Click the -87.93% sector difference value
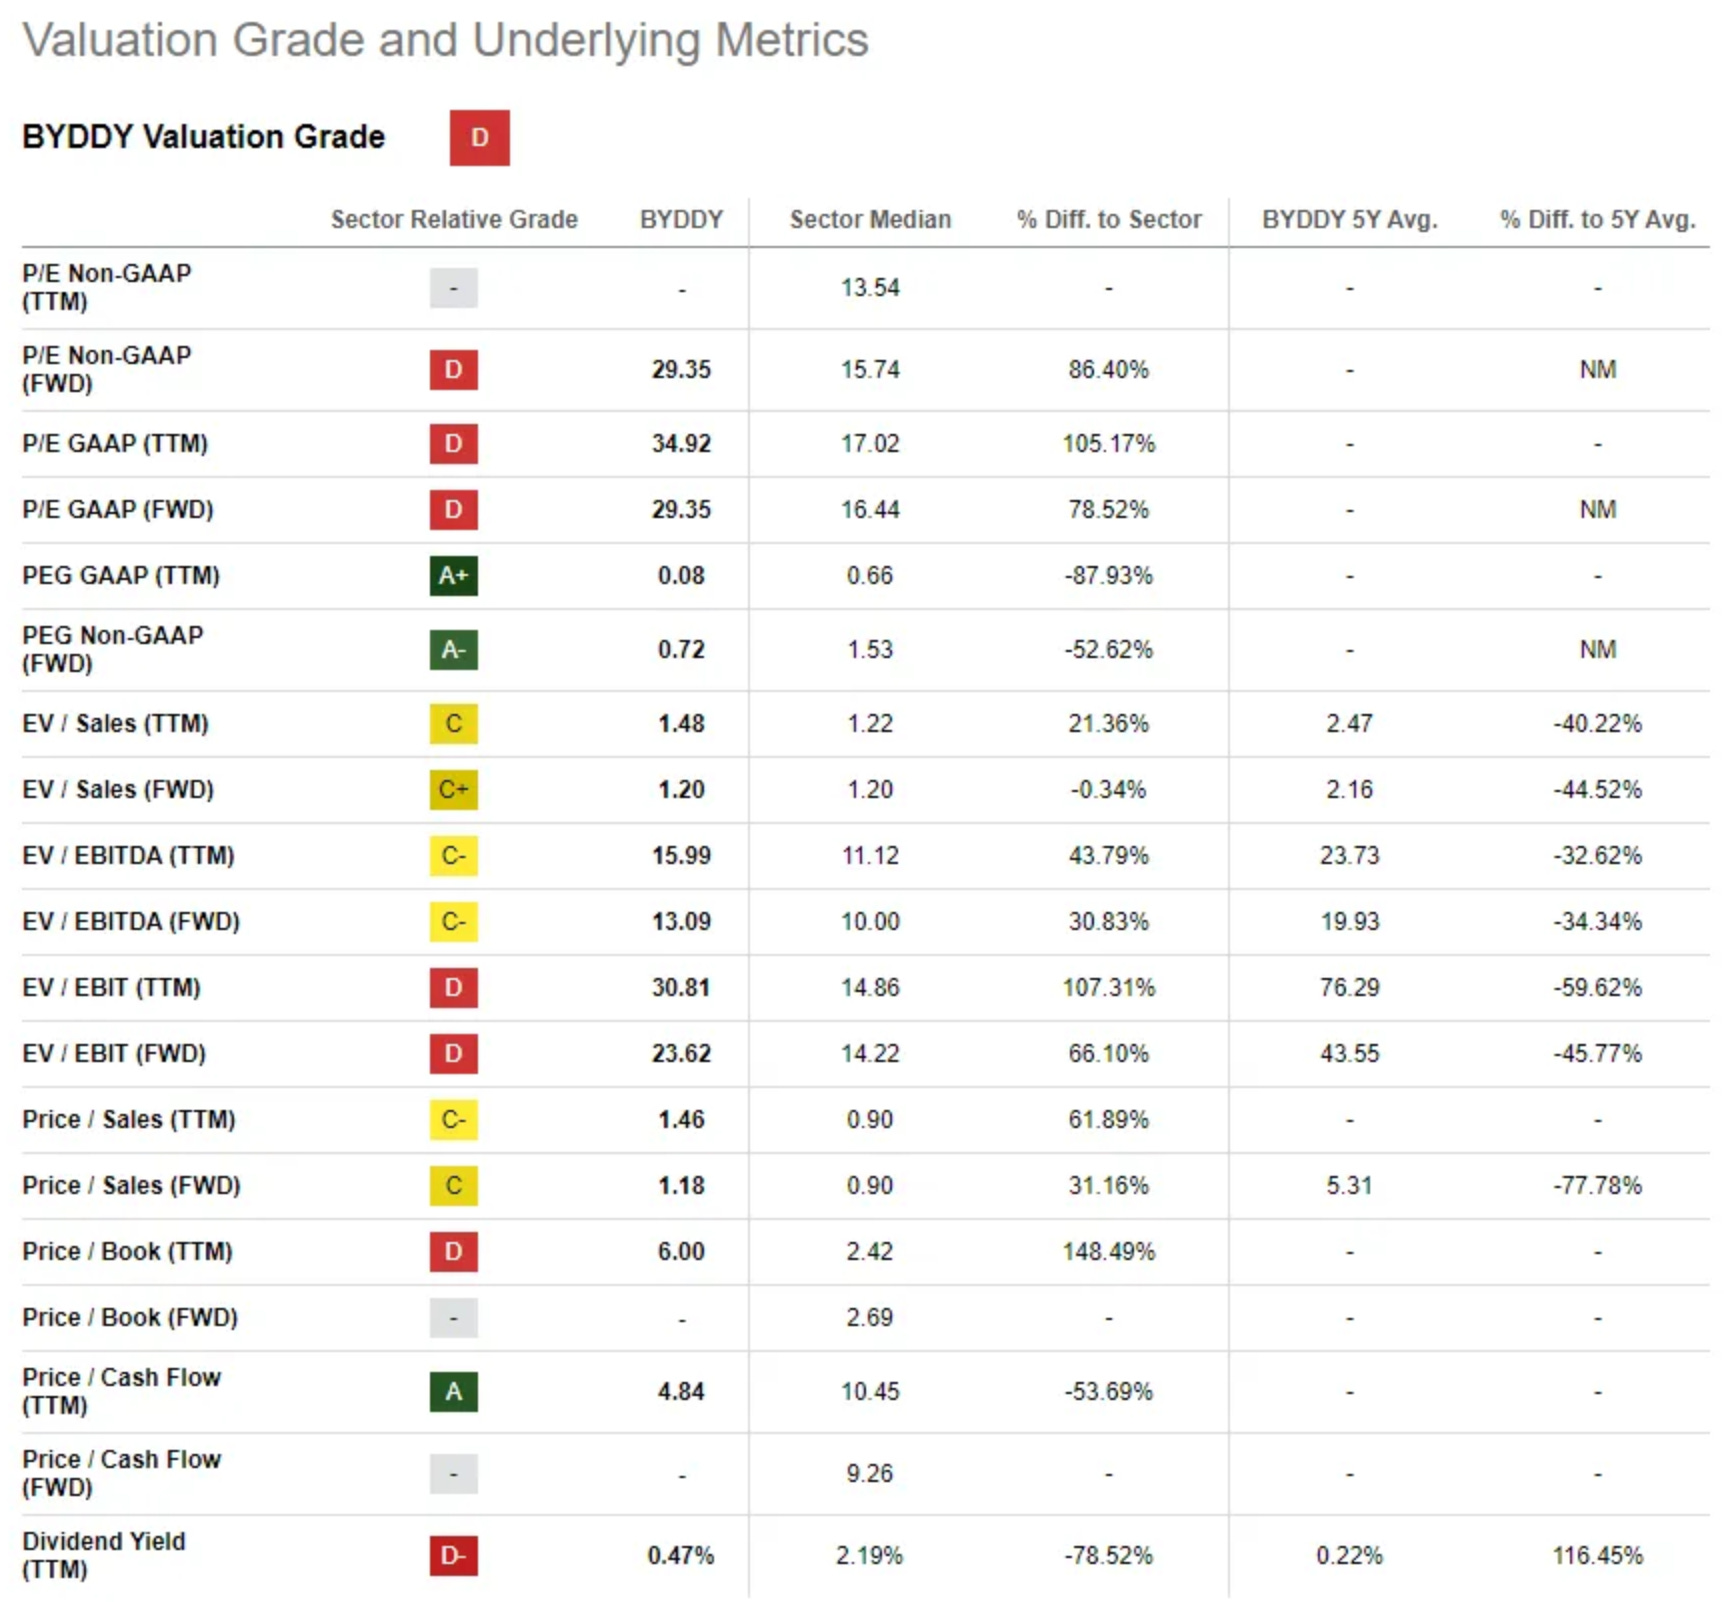The image size is (1724, 1602). click(1108, 576)
